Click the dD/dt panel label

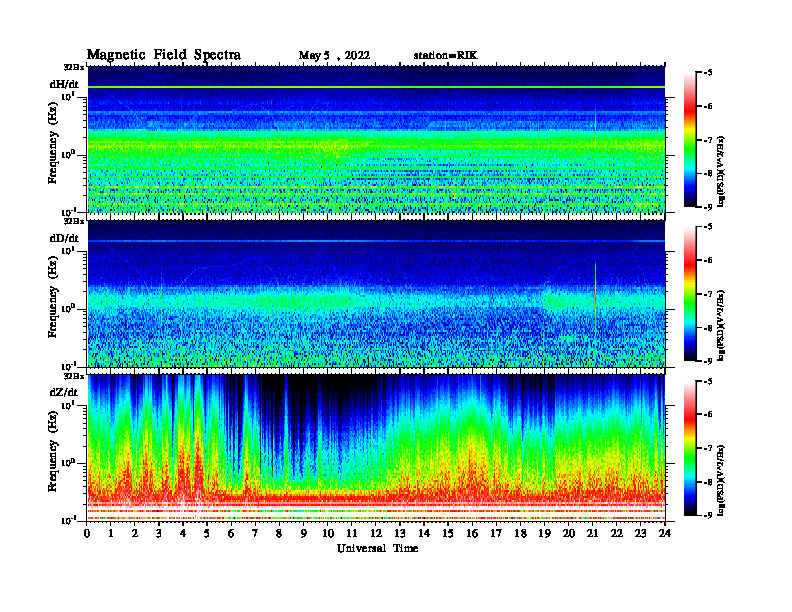(x=64, y=238)
